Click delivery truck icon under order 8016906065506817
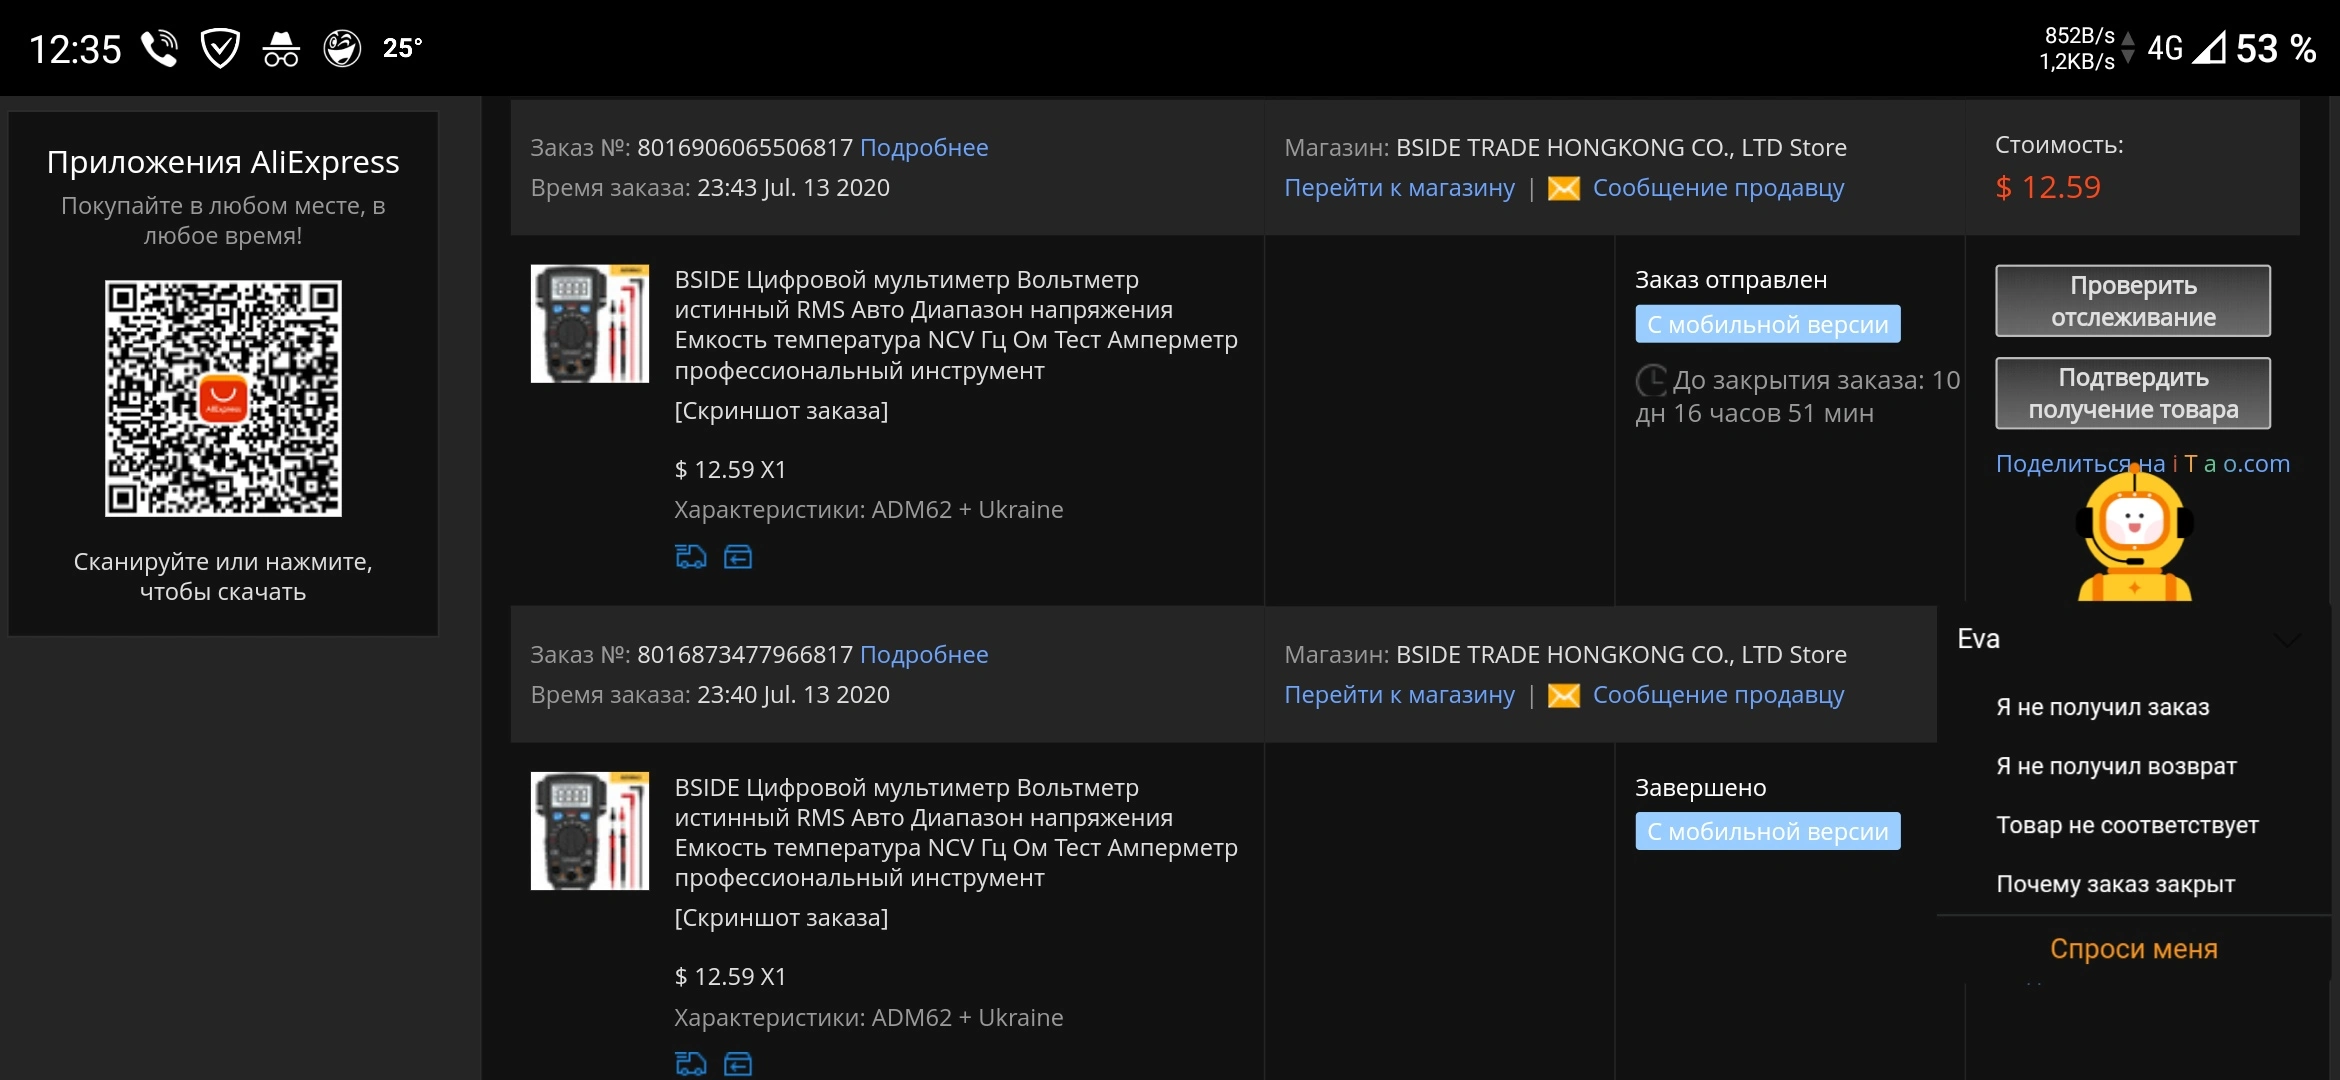The width and height of the screenshot is (2340, 1080). [x=691, y=556]
